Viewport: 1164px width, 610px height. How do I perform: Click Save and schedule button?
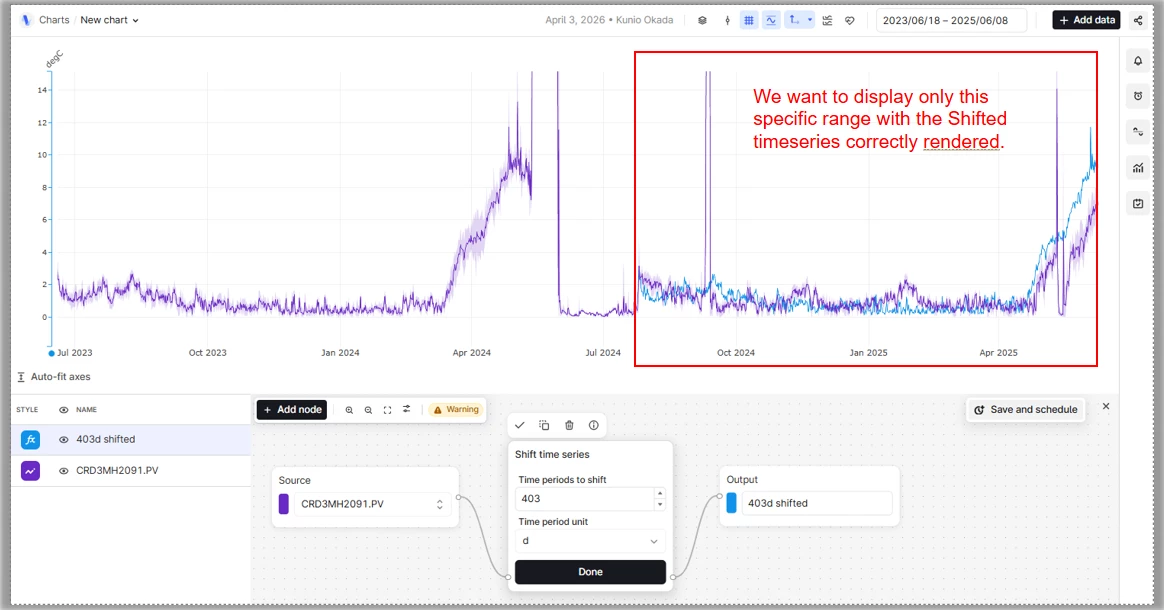[1026, 410]
